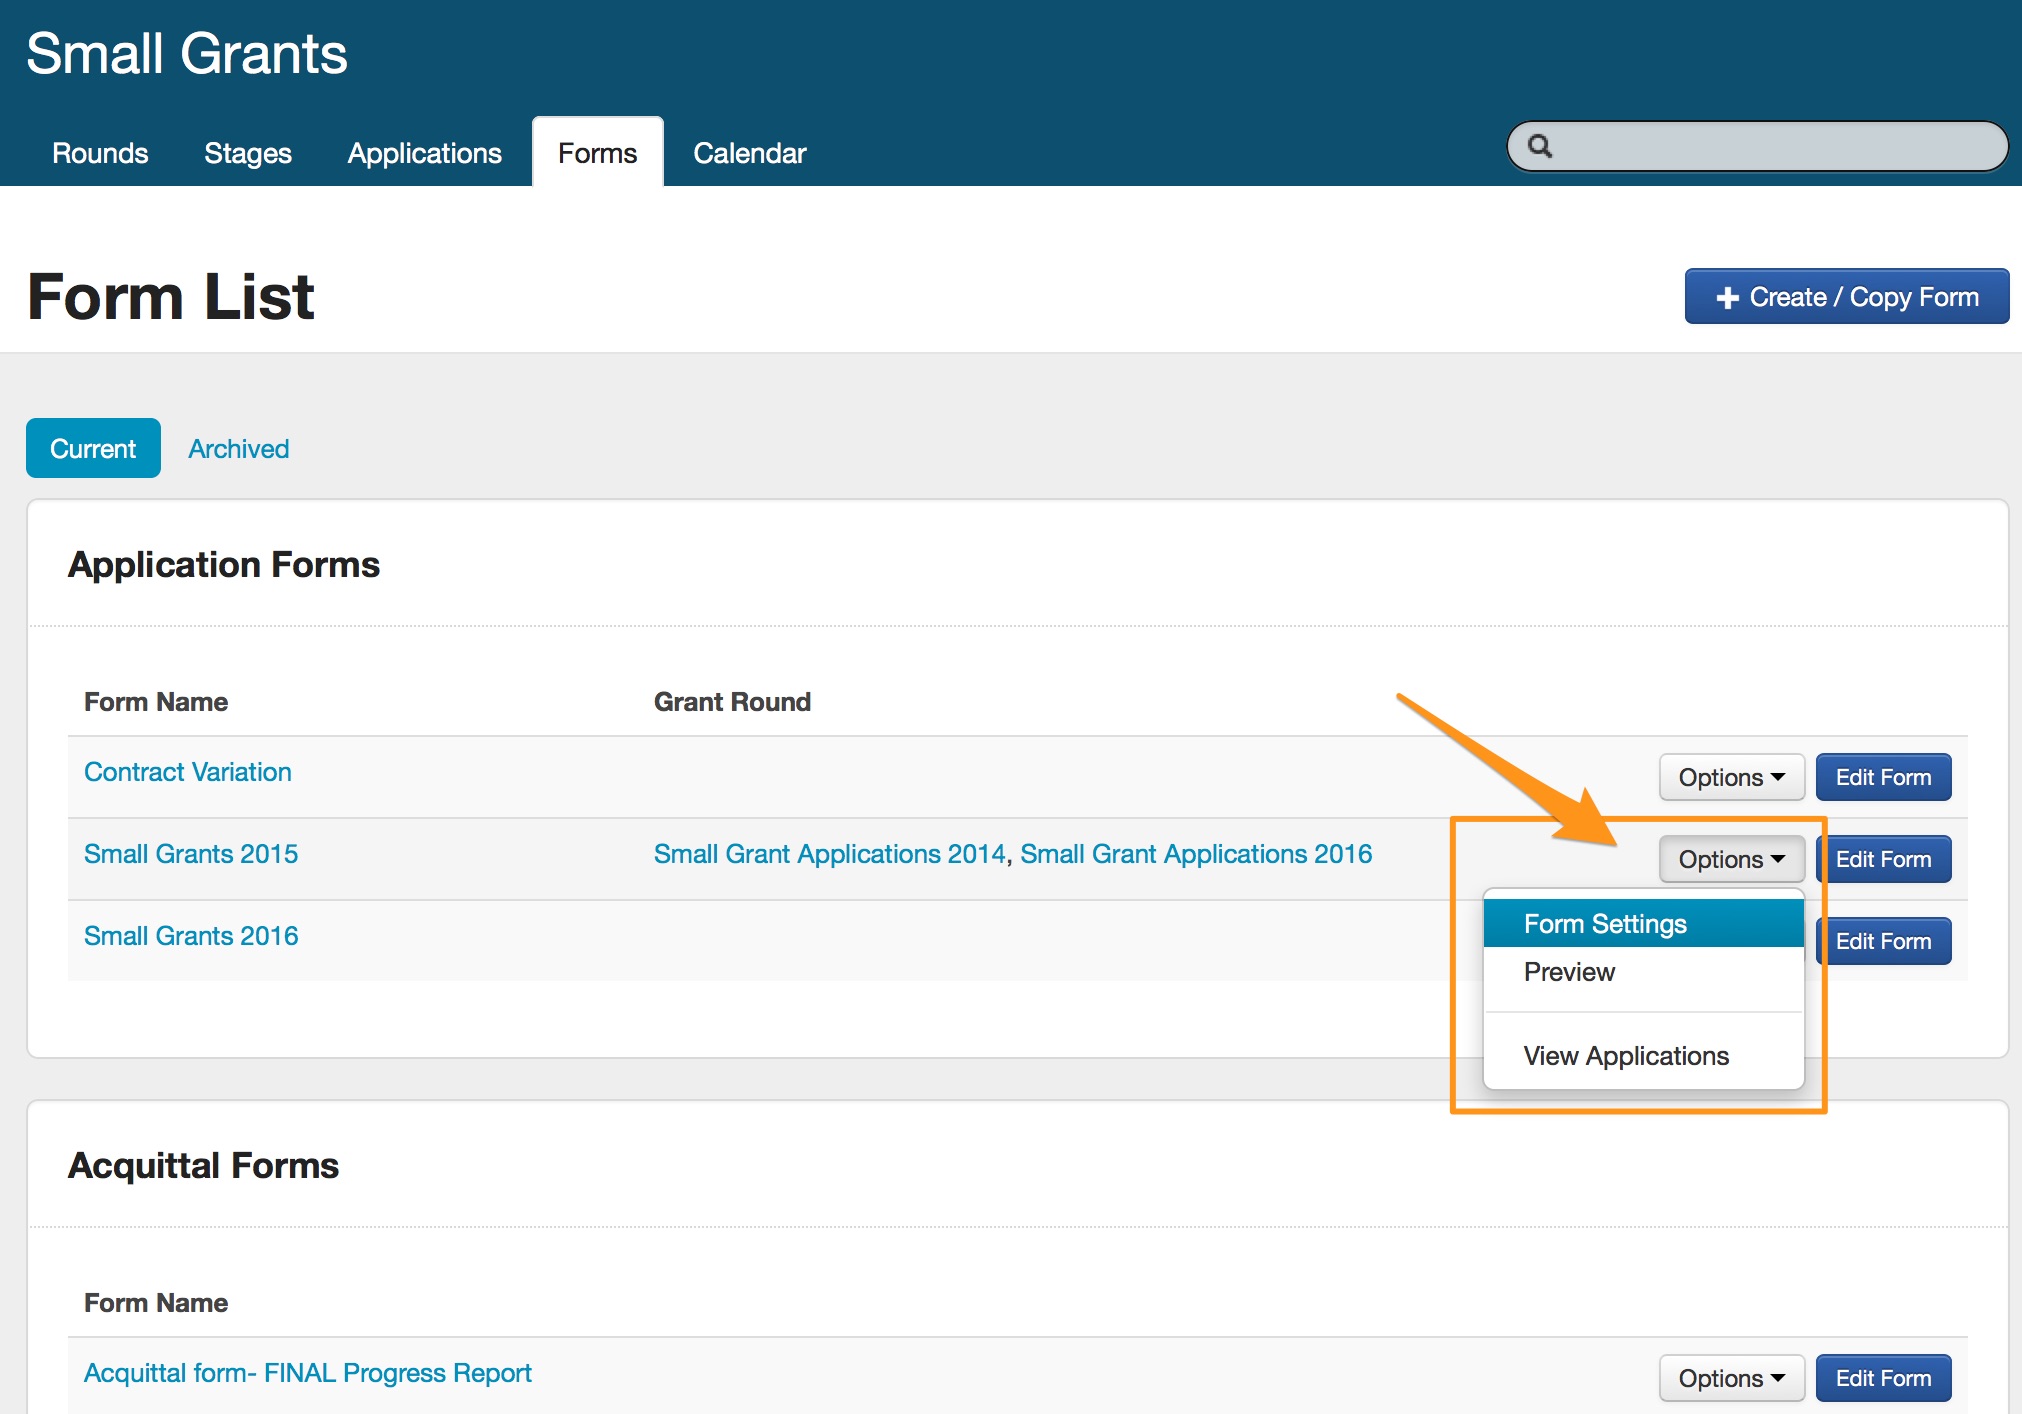Image resolution: width=2022 pixels, height=1414 pixels.
Task: Click Edit Form for Contract Variation
Action: [1882, 777]
